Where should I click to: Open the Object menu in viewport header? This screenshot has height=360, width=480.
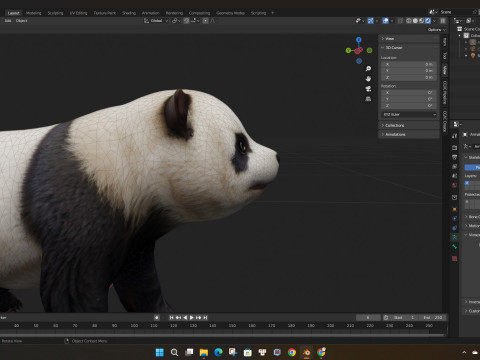point(21,21)
